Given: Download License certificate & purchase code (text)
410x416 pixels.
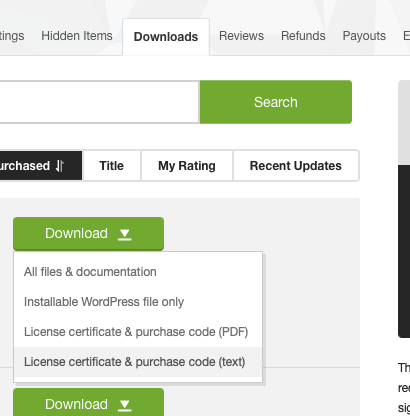Looking at the screenshot, I should 138,362.
